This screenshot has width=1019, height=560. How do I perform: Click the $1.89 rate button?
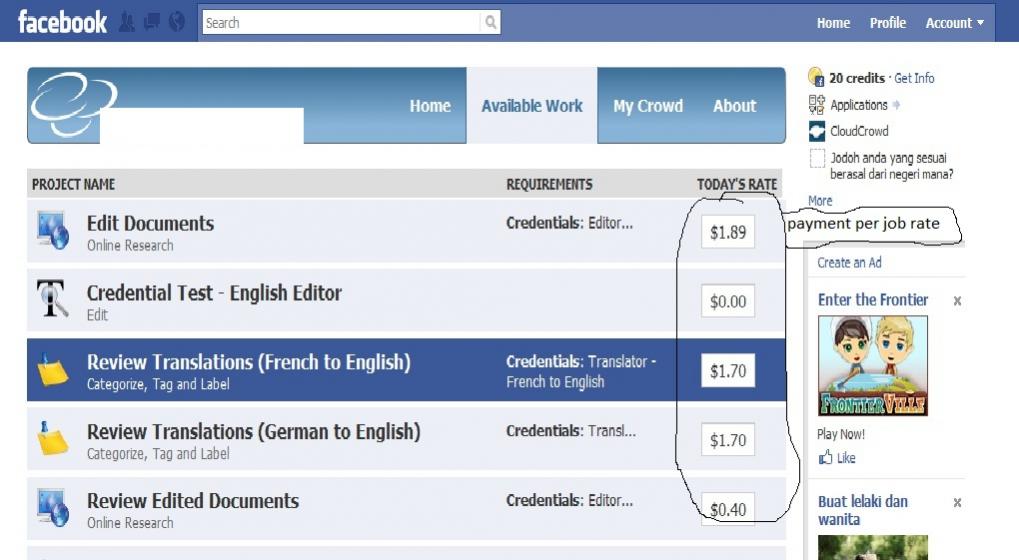728,232
